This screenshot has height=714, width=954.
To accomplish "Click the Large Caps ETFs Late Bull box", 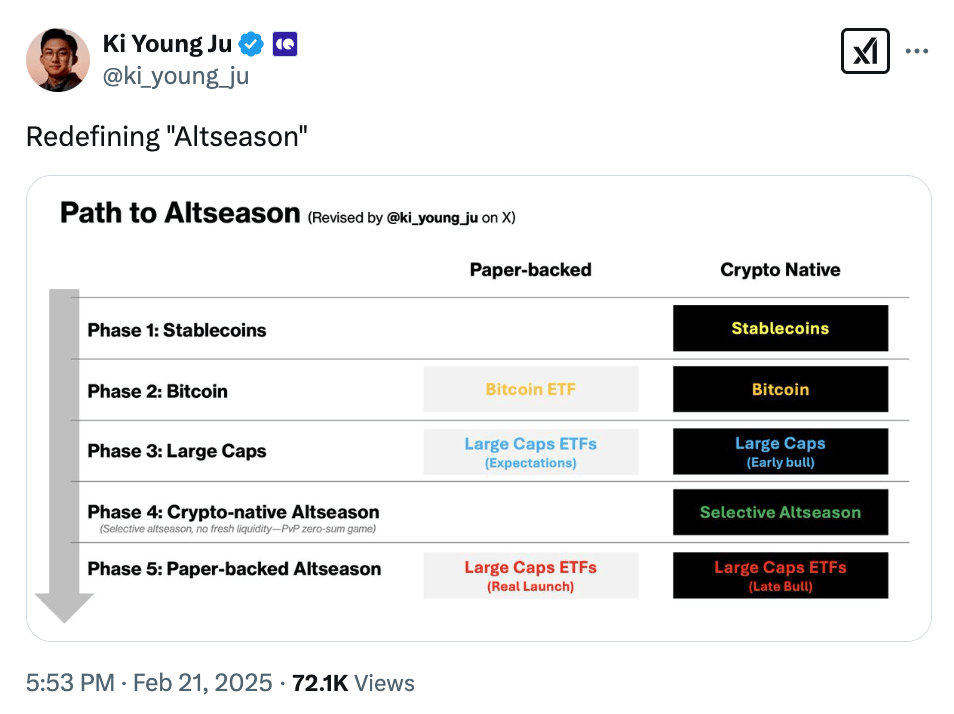I will pyautogui.click(x=780, y=575).
